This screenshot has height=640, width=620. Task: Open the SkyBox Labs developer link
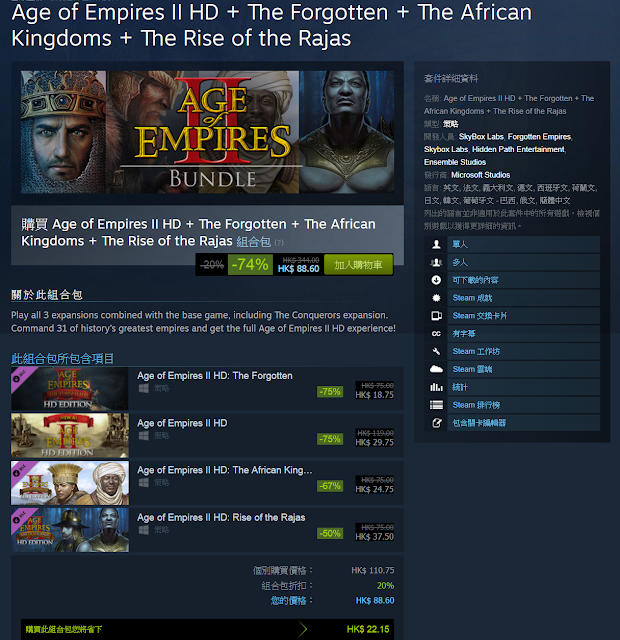click(481, 137)
